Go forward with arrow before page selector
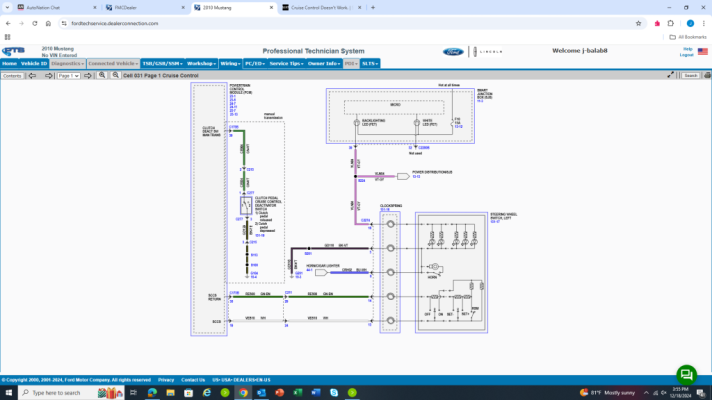The height and width of the screenshot is (400, 712). pos(48,75)
